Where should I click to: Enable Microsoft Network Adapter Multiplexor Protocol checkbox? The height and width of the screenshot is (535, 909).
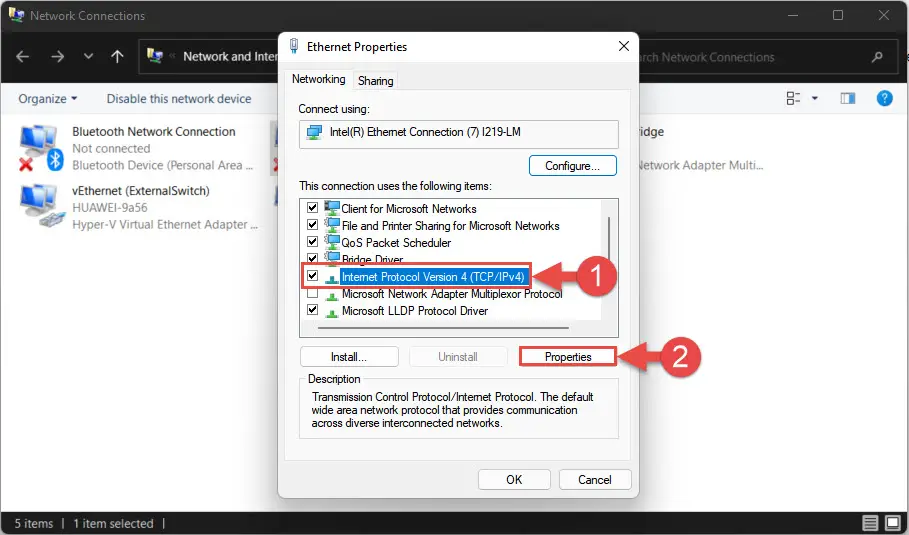pyautogui.click(x=312, y=293)
